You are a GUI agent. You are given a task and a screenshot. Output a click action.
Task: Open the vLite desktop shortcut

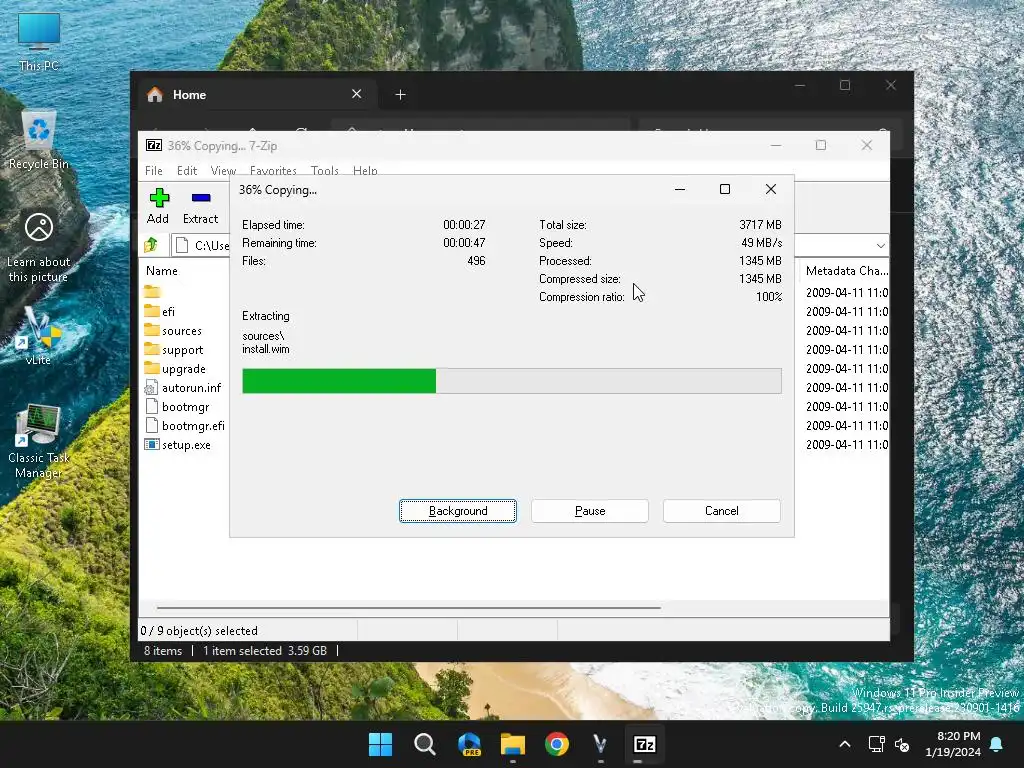[x=38, y=336]
